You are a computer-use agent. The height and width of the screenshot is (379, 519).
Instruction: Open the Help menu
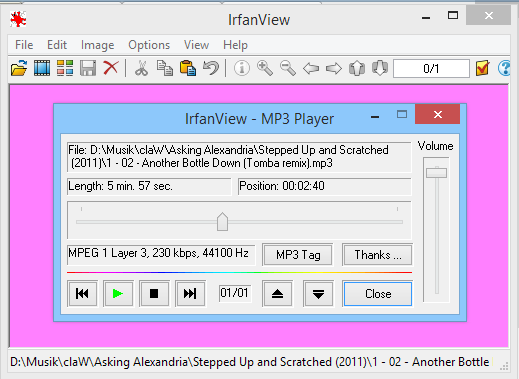(235, 45)
